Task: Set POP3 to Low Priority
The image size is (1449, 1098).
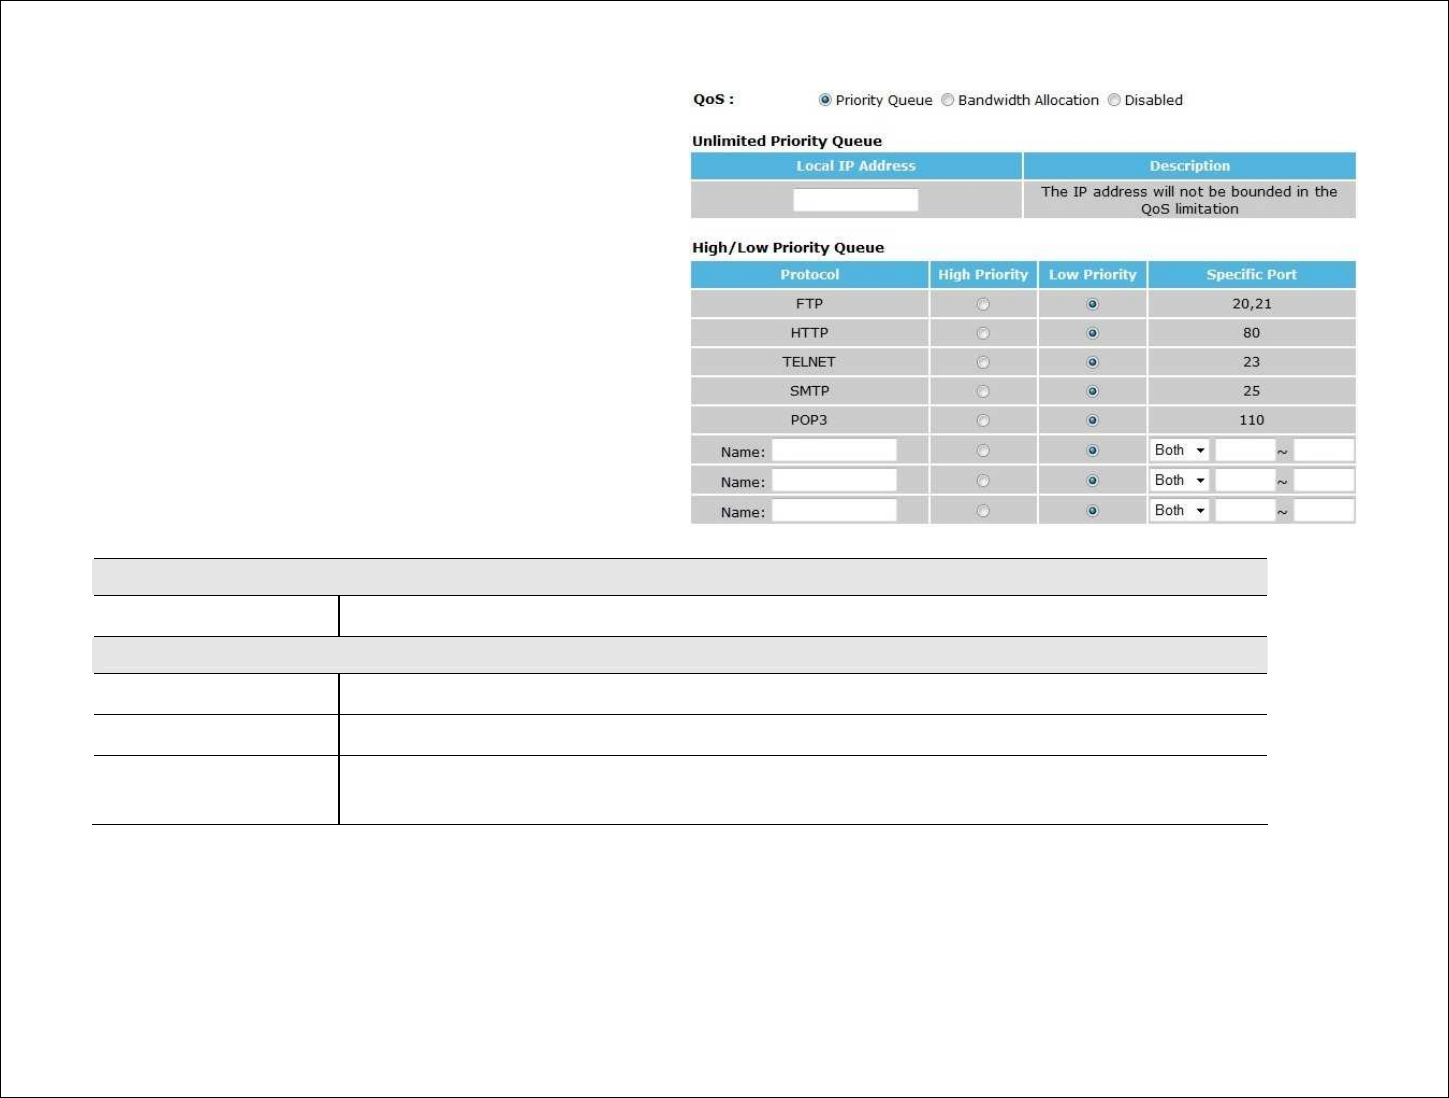Action: (1092, 420)
